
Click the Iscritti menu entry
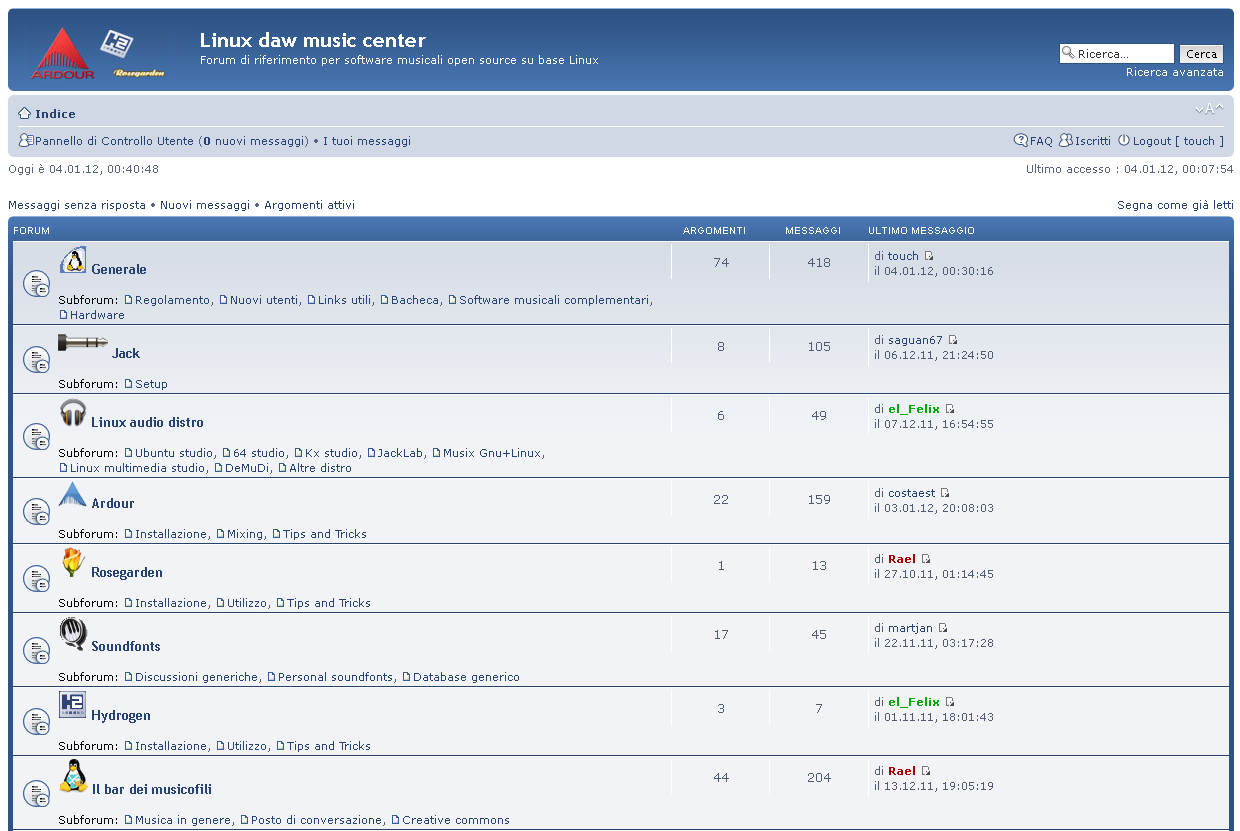pos(1092,140)
